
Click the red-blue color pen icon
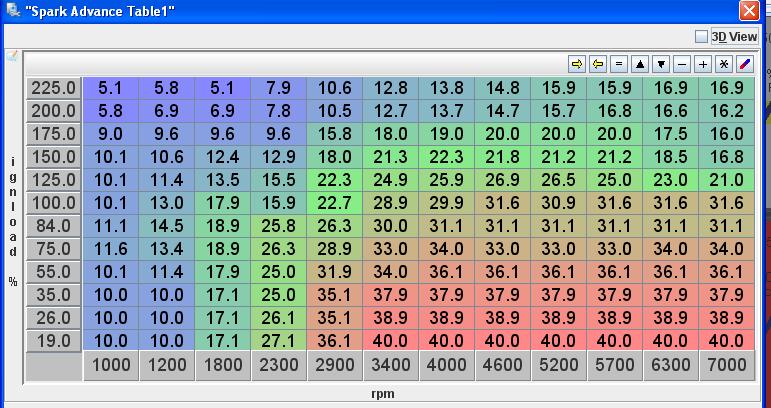745,63
